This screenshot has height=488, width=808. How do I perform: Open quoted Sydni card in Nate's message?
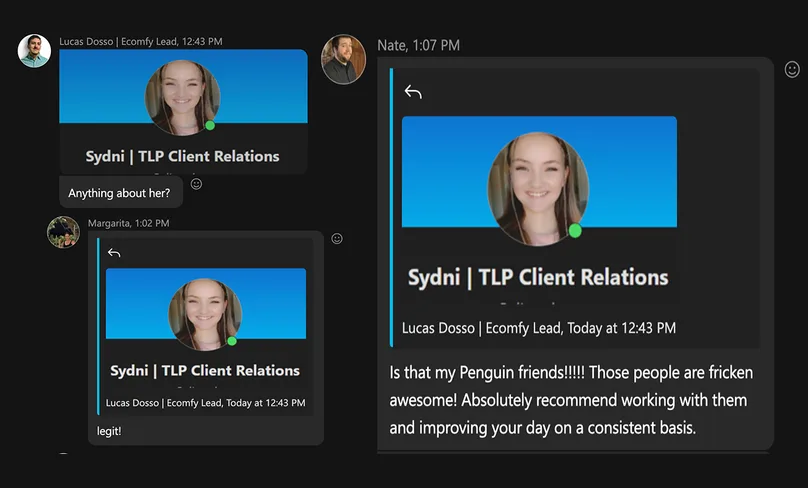pos(539,208)
